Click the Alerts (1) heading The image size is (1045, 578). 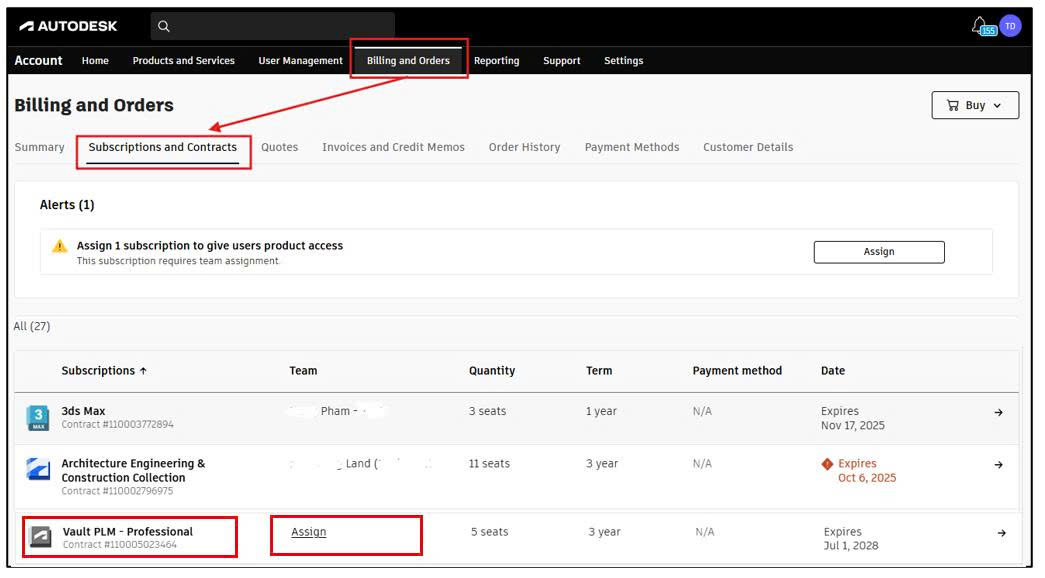point(67,205)
